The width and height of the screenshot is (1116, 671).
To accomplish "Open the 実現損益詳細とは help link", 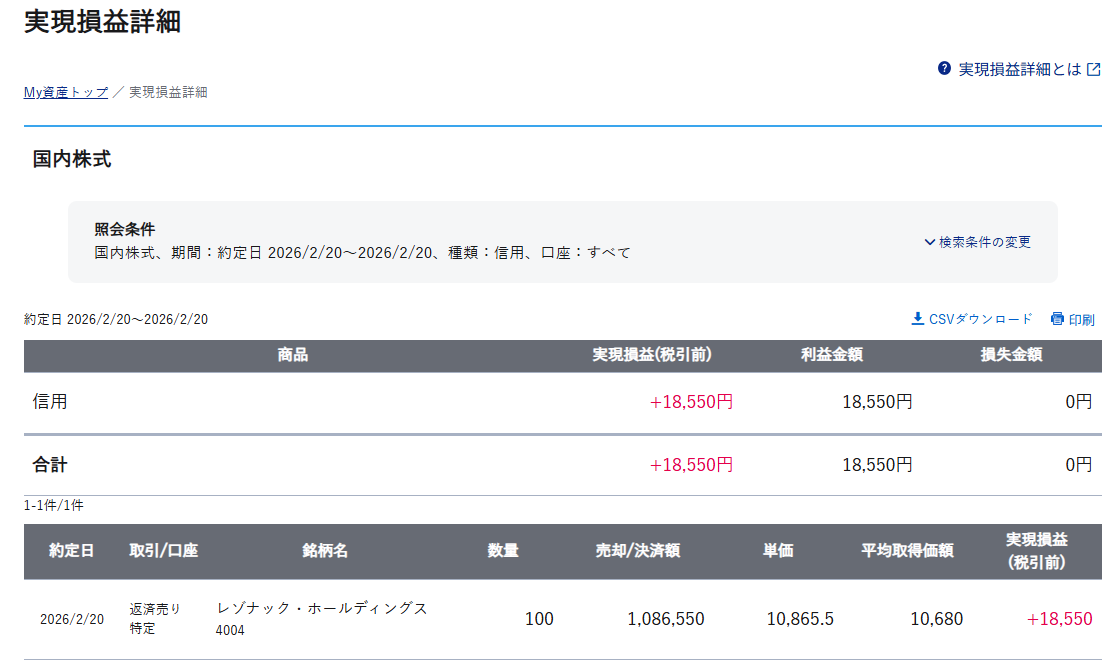I will [x=1020, y=69].
